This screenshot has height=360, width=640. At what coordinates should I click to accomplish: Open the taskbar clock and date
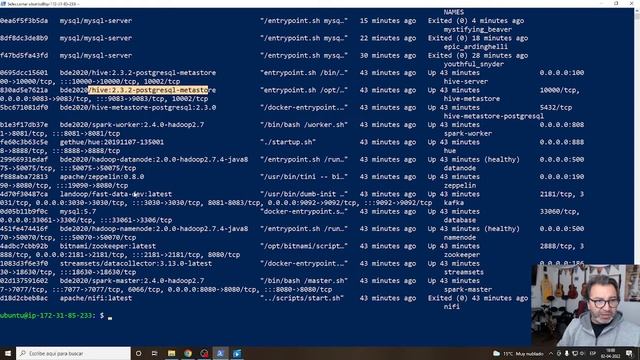[611, 353]
